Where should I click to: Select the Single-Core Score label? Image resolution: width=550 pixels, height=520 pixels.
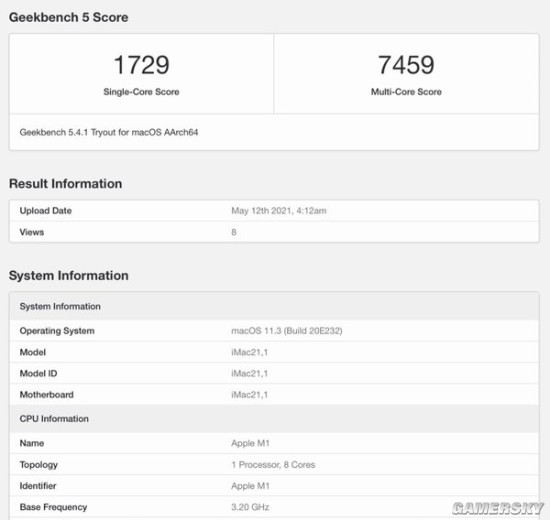pos(141,92)
